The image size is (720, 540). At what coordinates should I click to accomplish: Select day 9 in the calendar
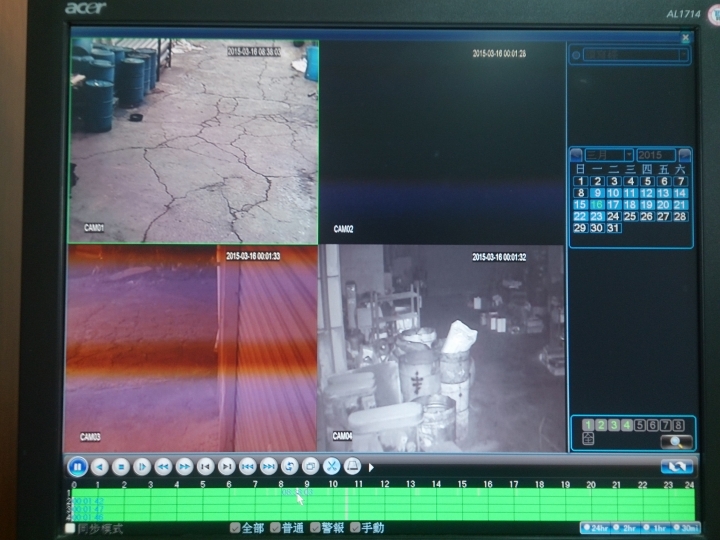[597, 193]
